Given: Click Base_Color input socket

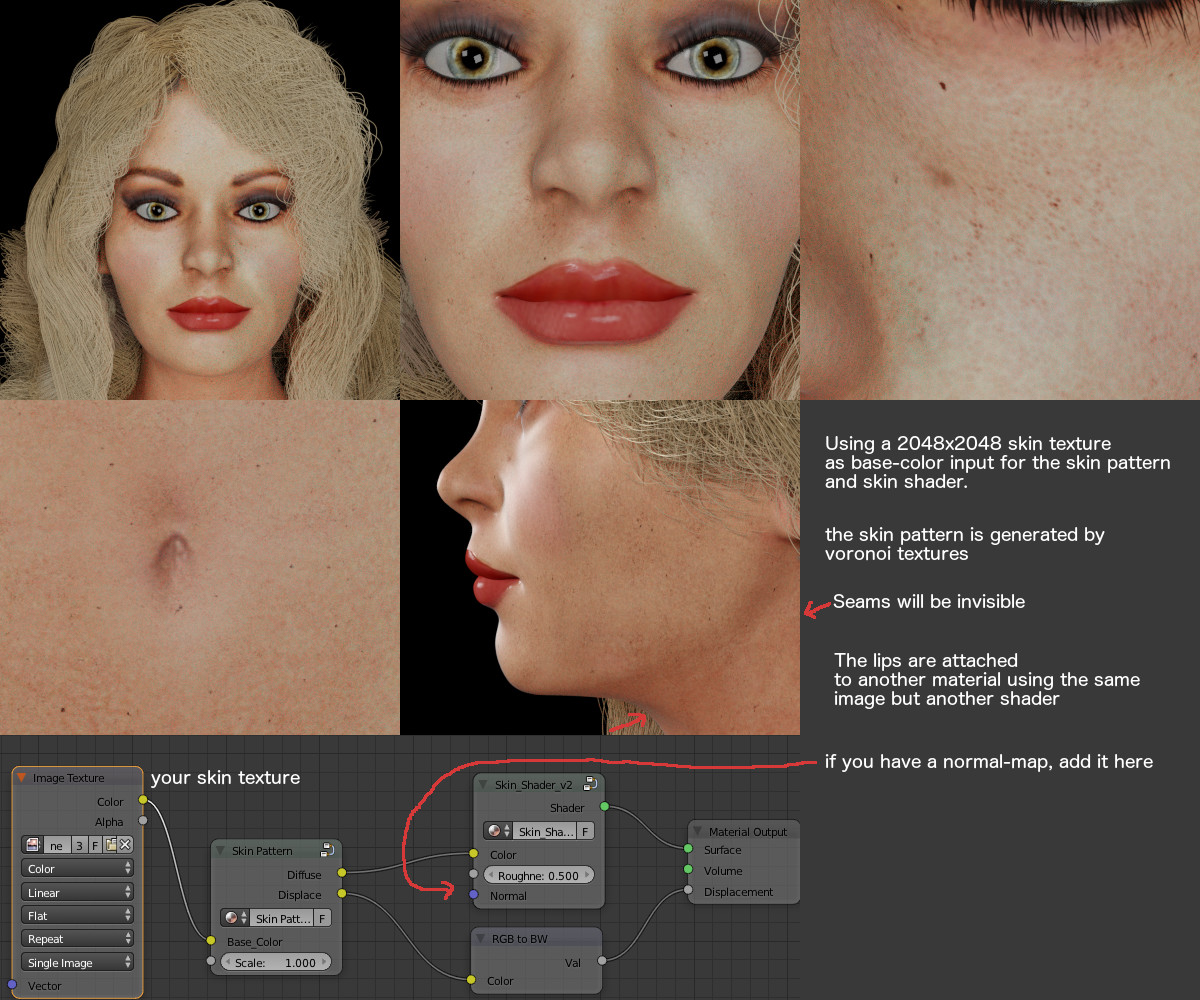Looking at the screenshot, I should [x=211, y=941].
